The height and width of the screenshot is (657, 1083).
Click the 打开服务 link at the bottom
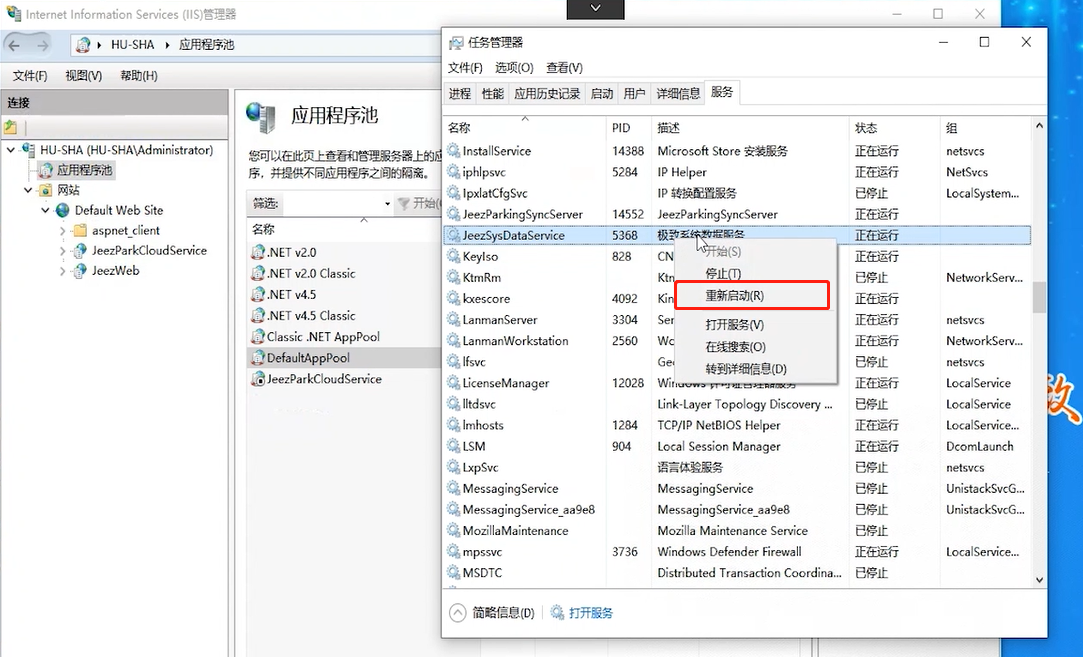point(591,613)
